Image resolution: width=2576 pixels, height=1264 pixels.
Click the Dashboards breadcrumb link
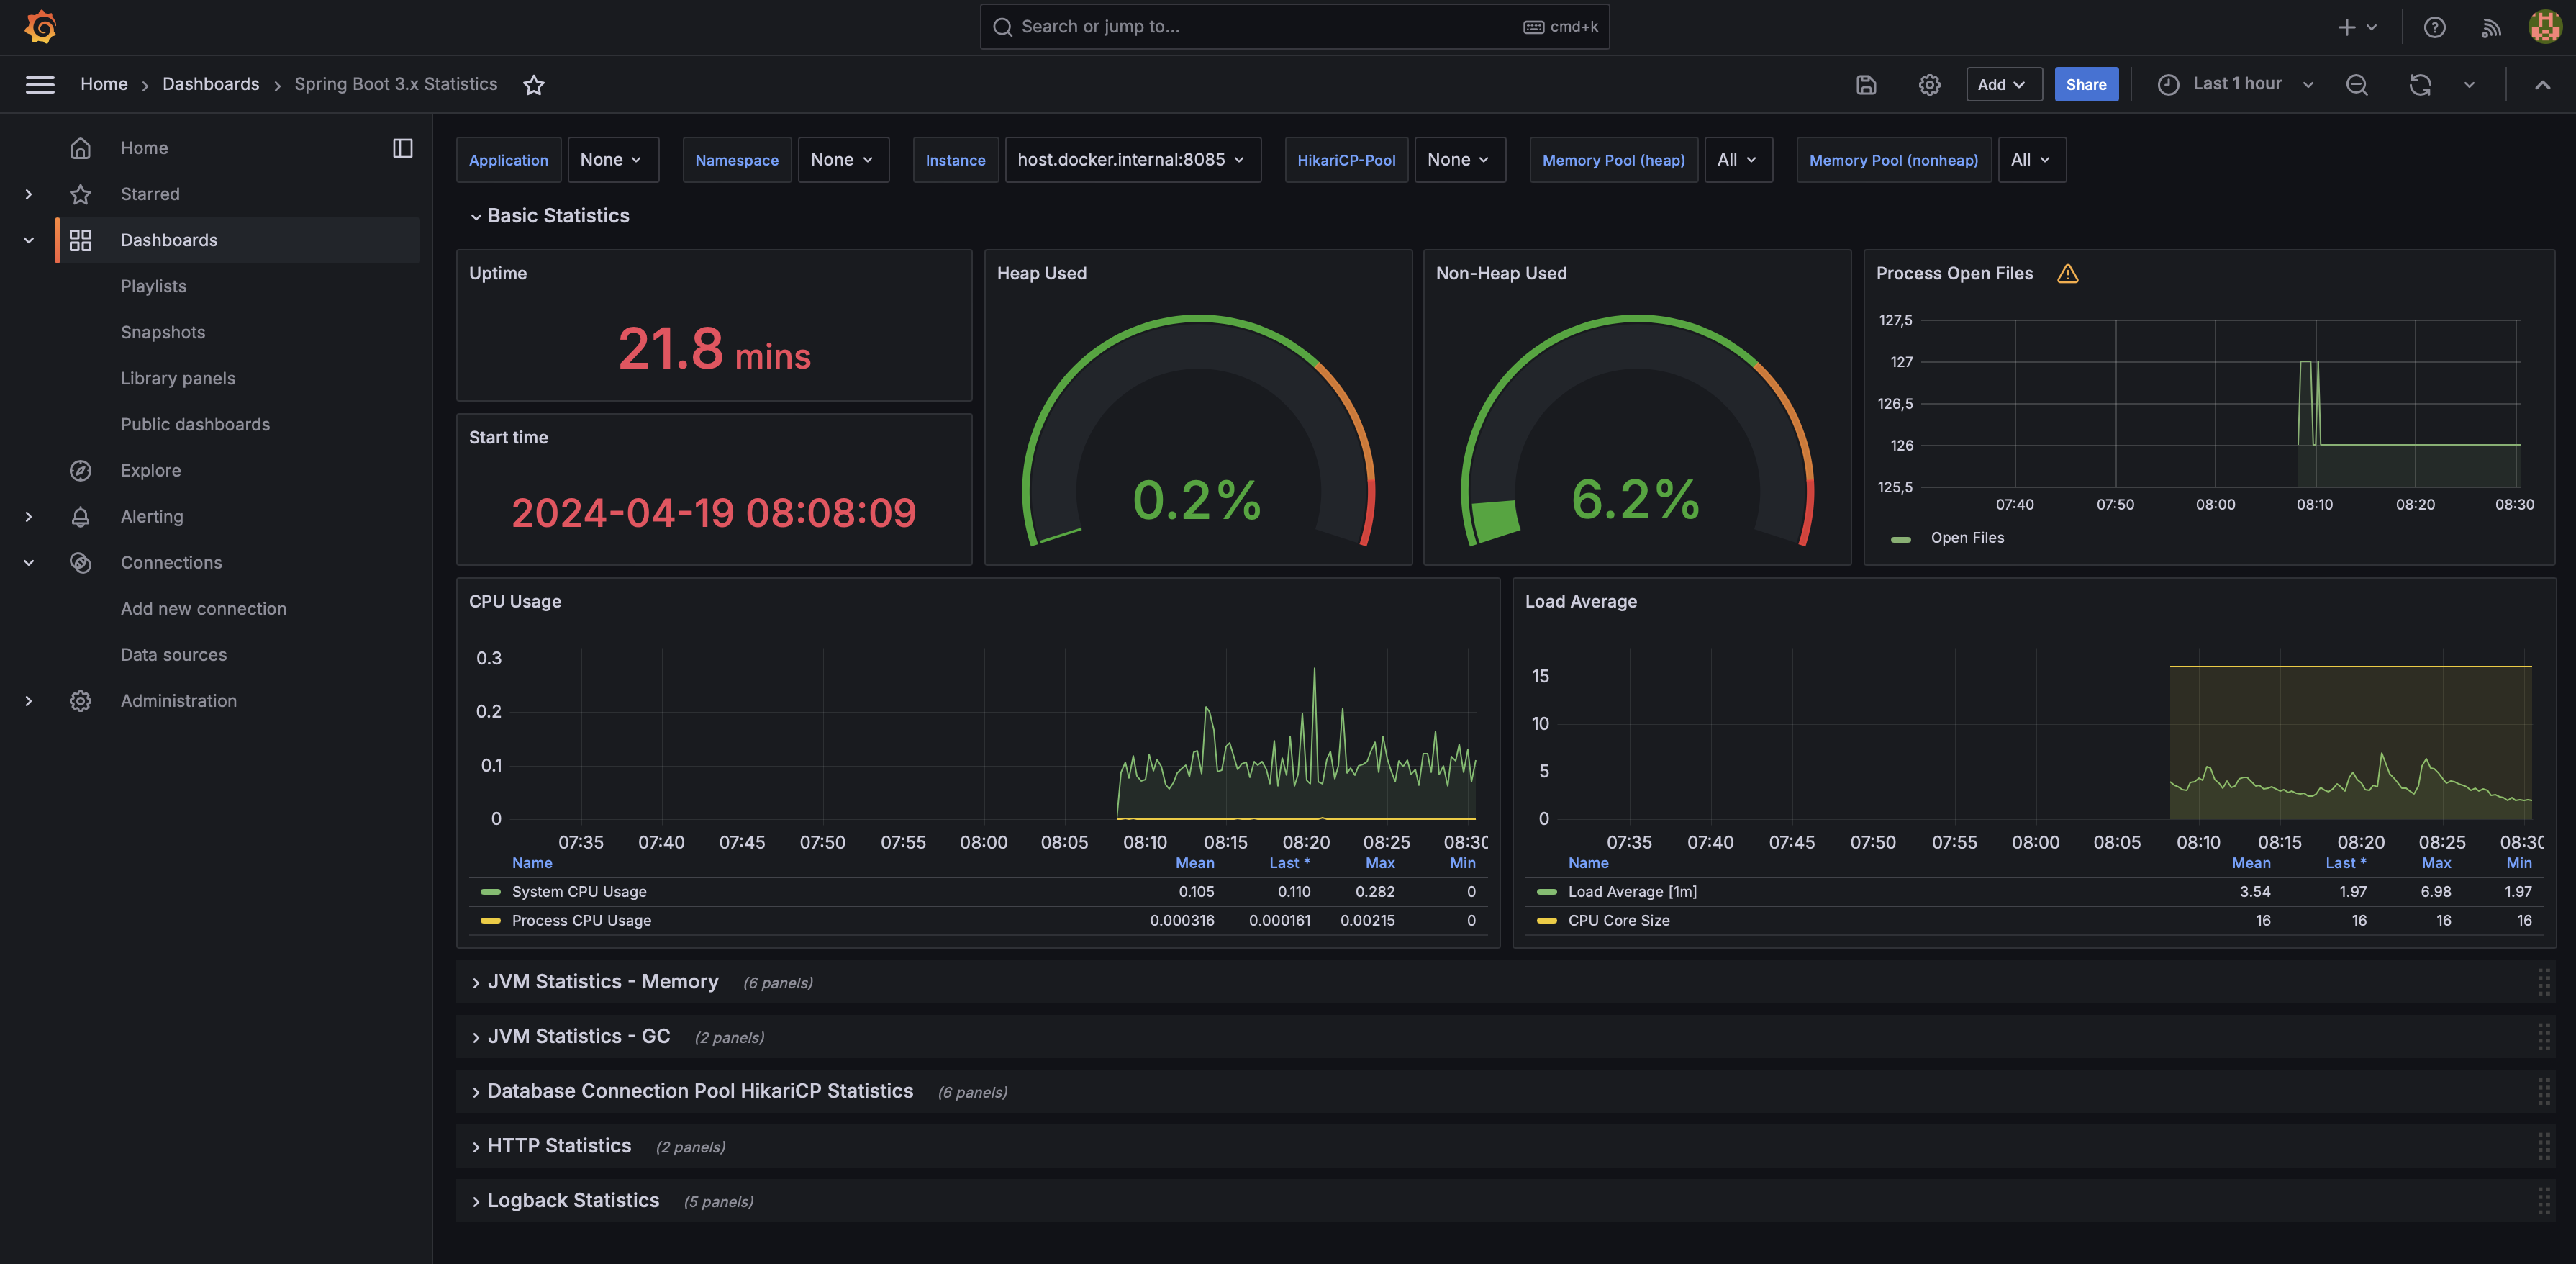click(210, 85)
